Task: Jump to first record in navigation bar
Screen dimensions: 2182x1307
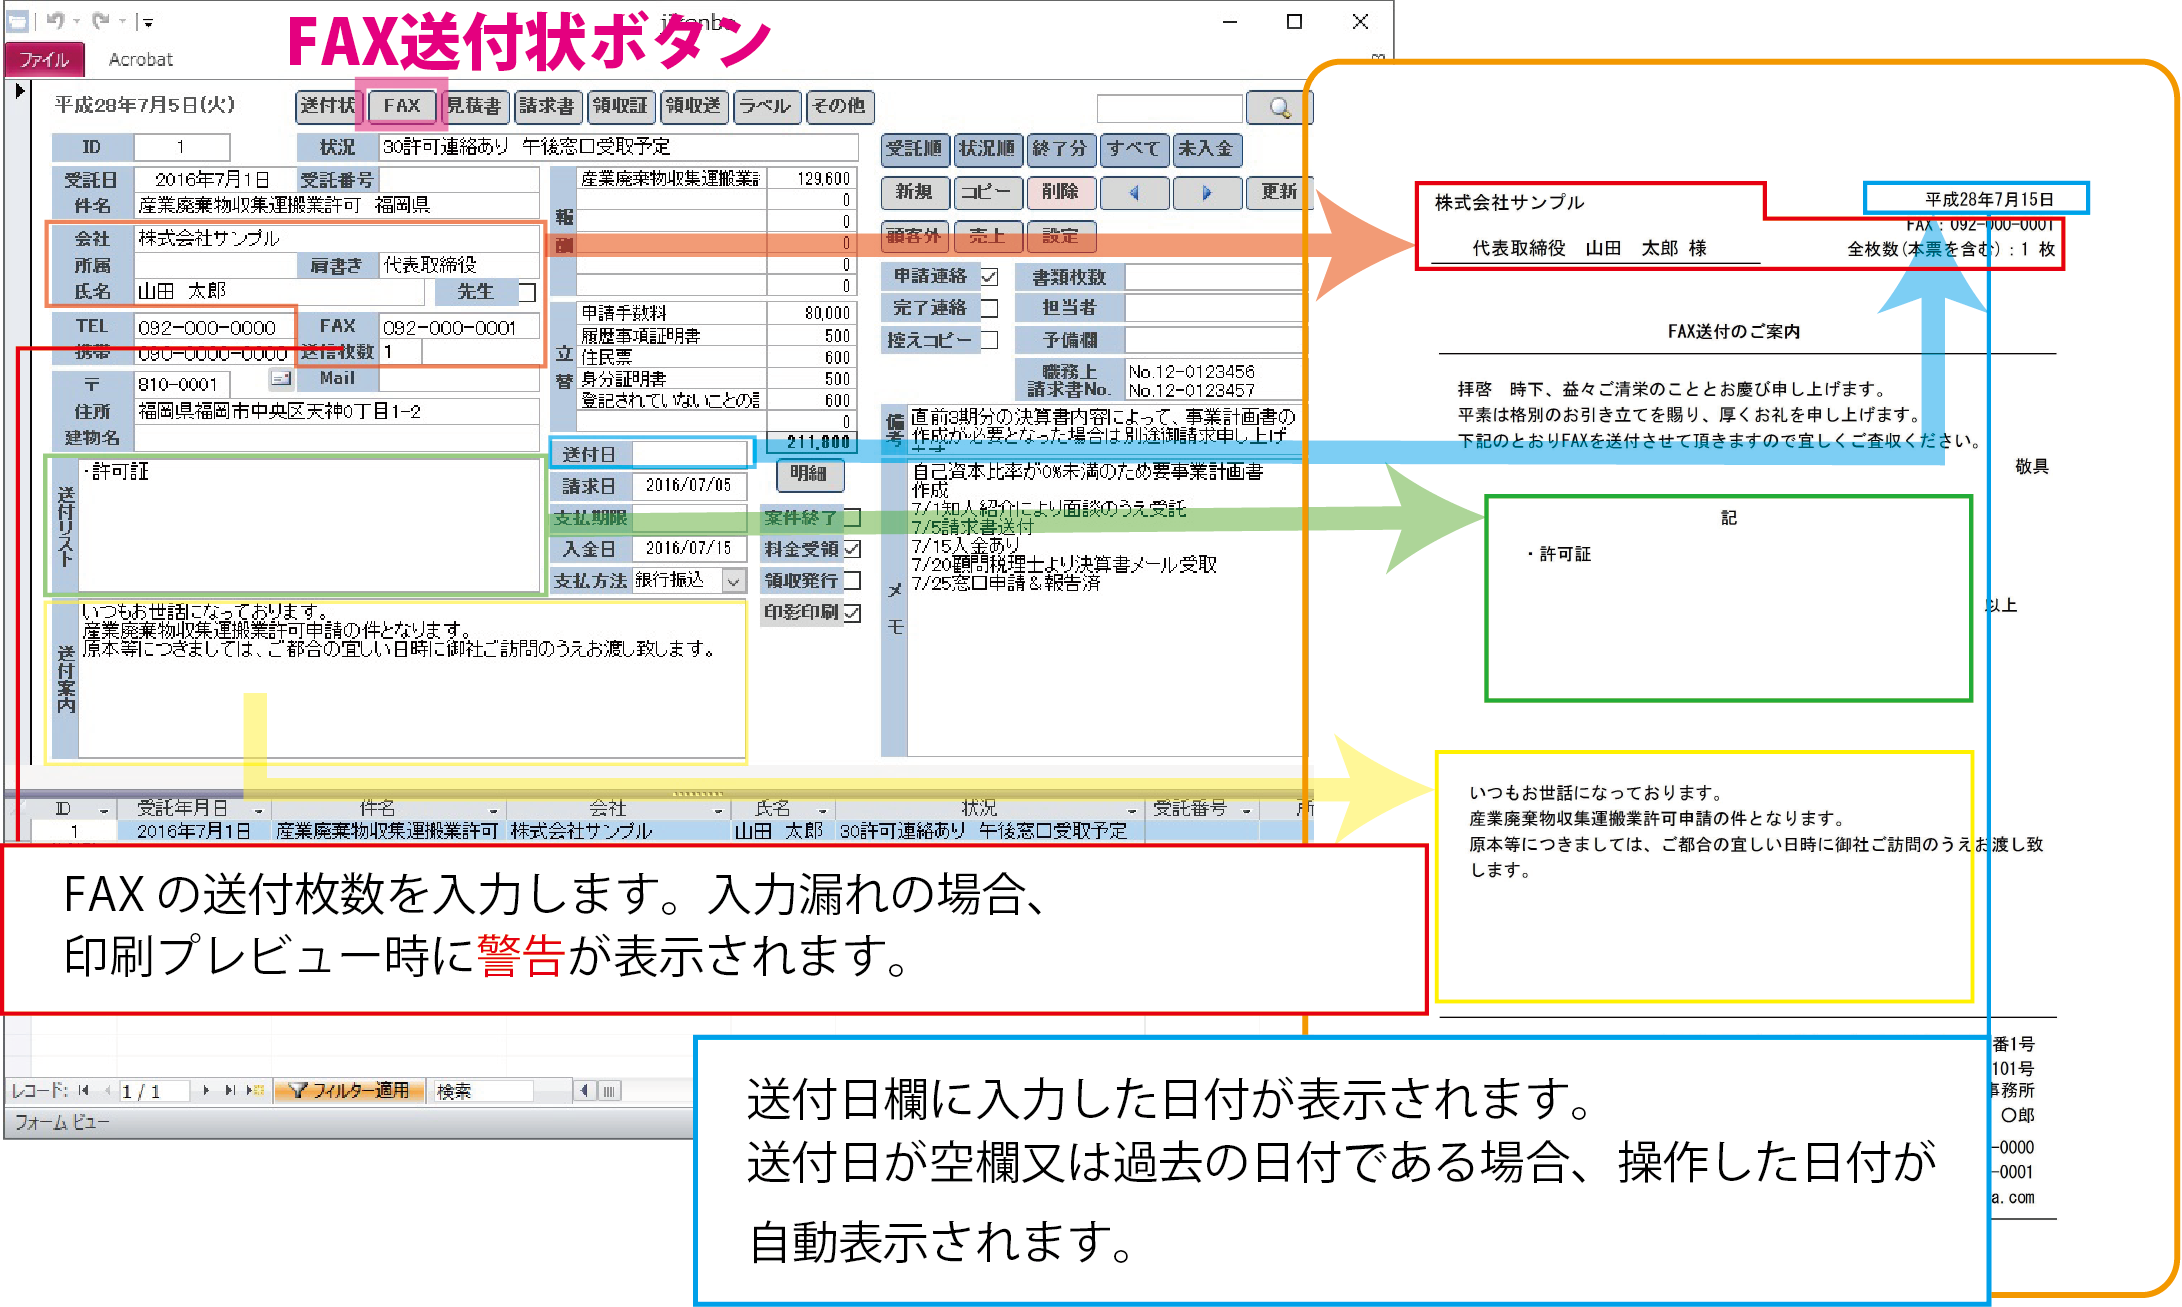Action: (84, 1090)
